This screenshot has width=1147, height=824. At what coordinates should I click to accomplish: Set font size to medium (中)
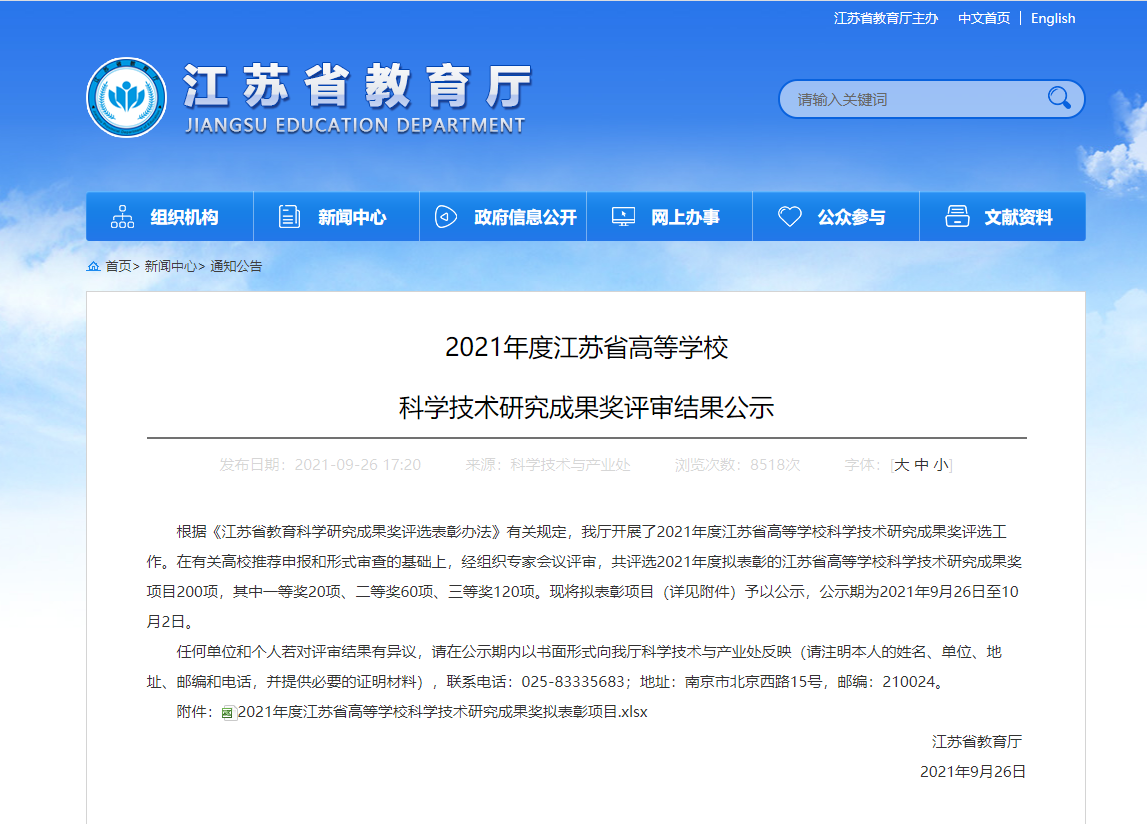coord(921,465)
